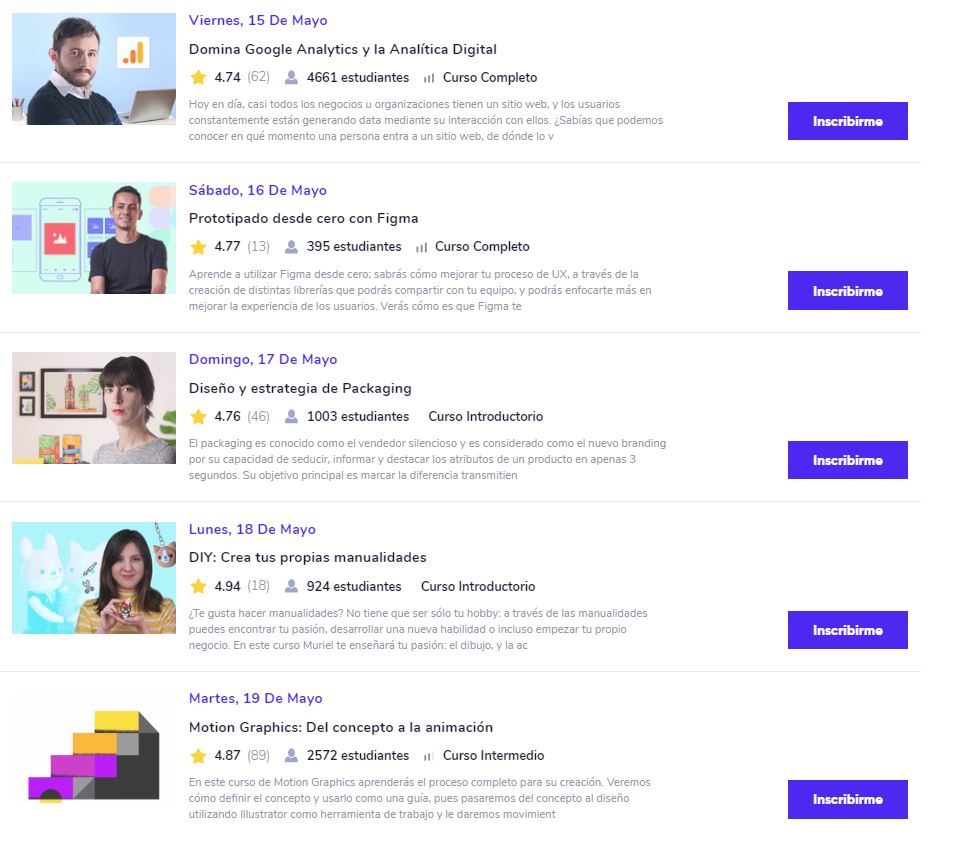This screenshot has width=957, height=841.
Task: Click the star icon beside the 4.76 rating
Action: pos(198,416)
